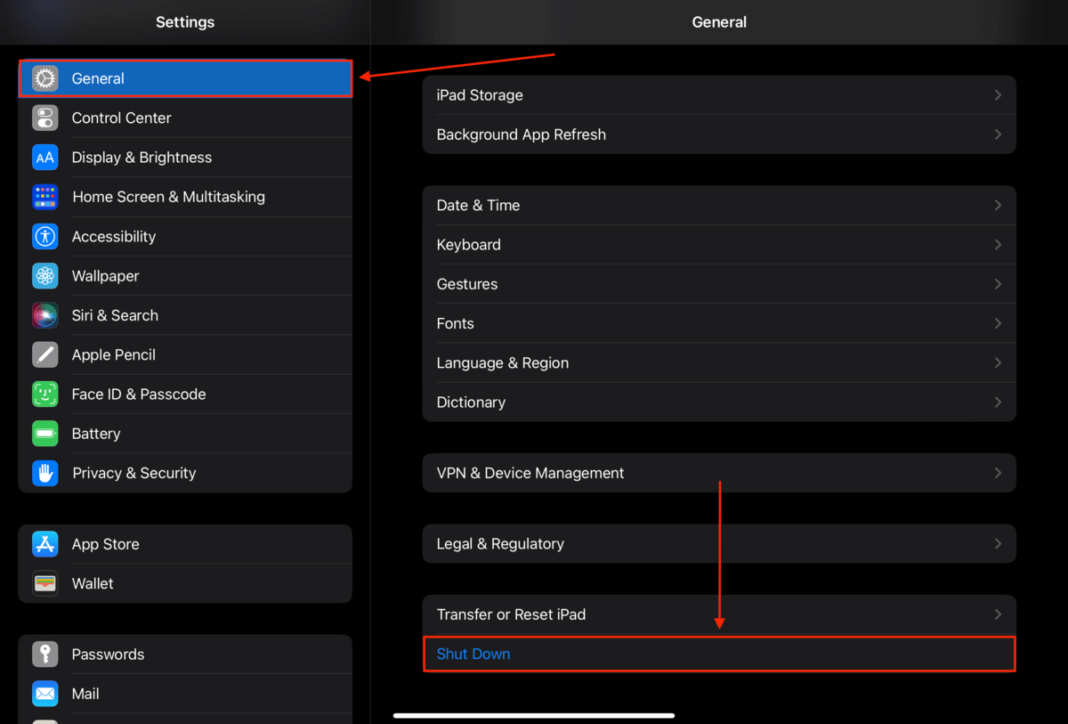The width and height of the screenshot is (1068, 724).
Task: Open Display & Brightness via its AA icon
Action: [45, 157]
